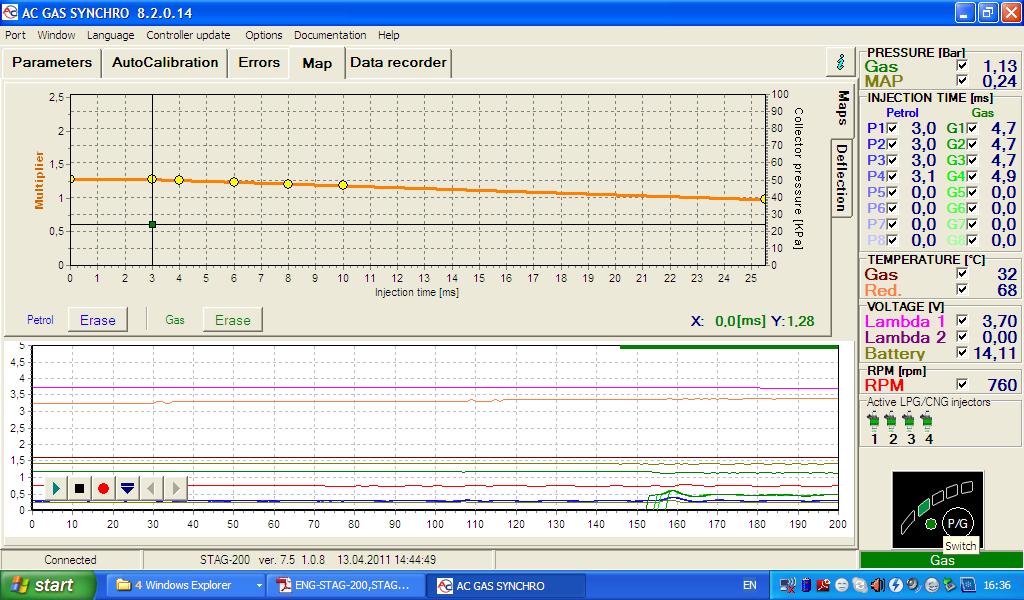Toggle the P4 petrol injector checkbox
1024x600 pixels.
point(892,176)
